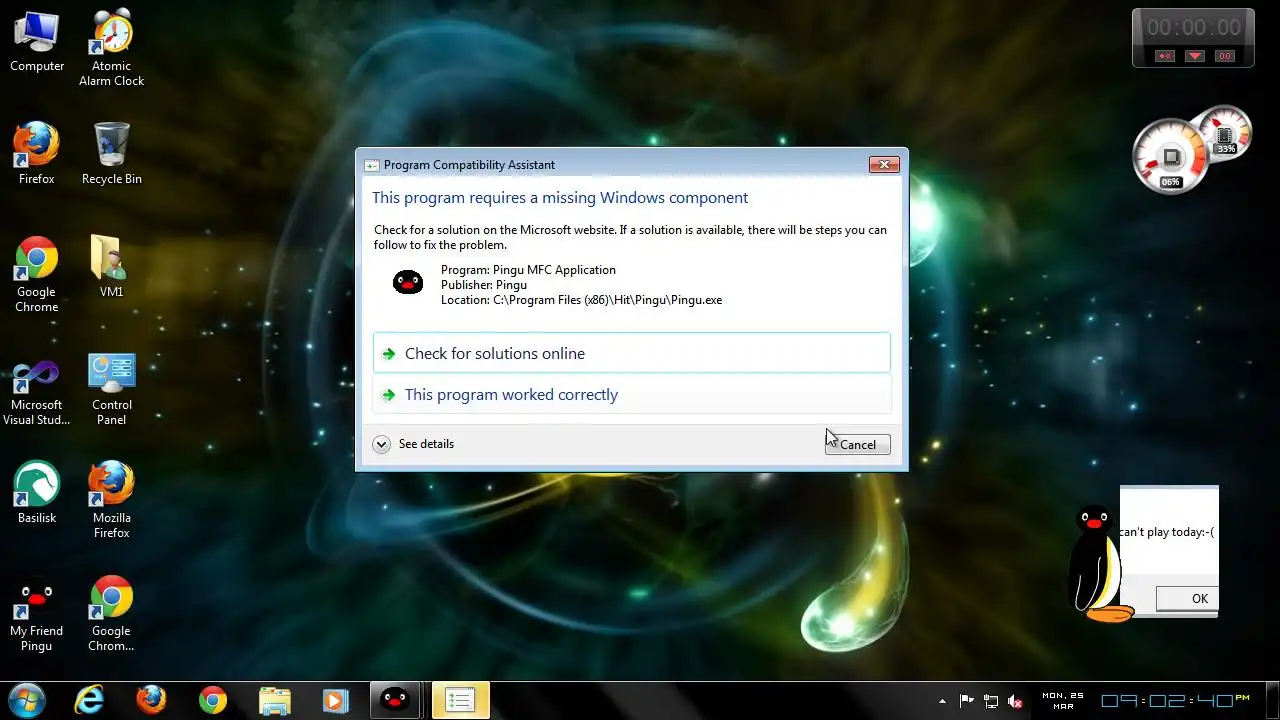Click heading 'This program requires a missing Windows component'
The width and height of the screenshot is (1280, 720).
click(x=560, y=198)
